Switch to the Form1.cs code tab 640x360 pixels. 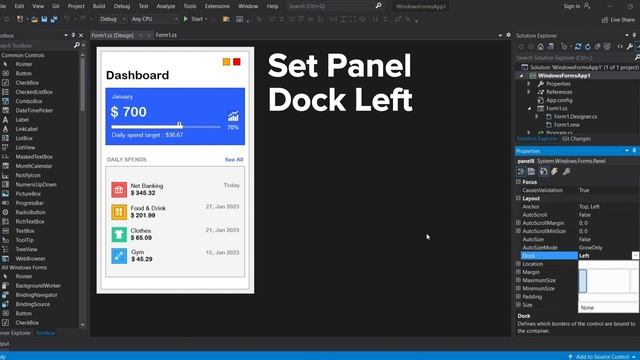[x=166, y=35]
